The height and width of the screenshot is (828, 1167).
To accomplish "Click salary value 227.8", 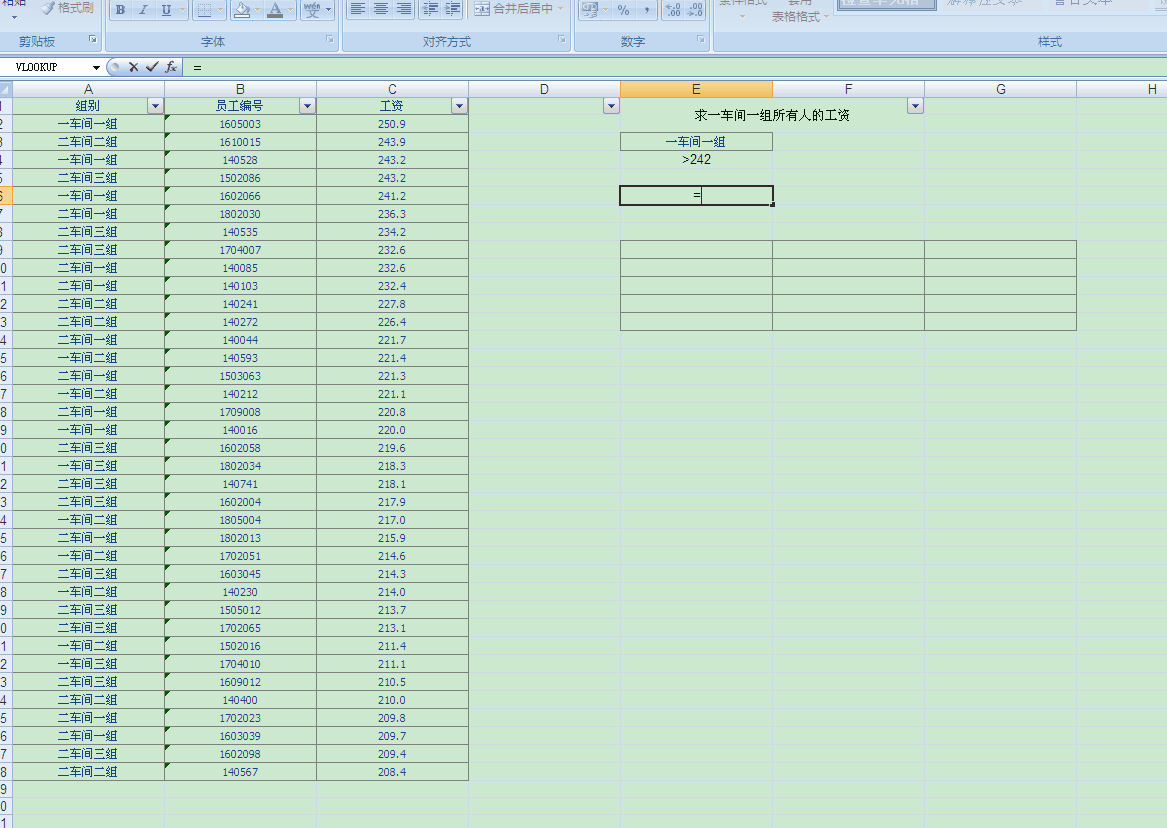I will click(x=392, y=304).
